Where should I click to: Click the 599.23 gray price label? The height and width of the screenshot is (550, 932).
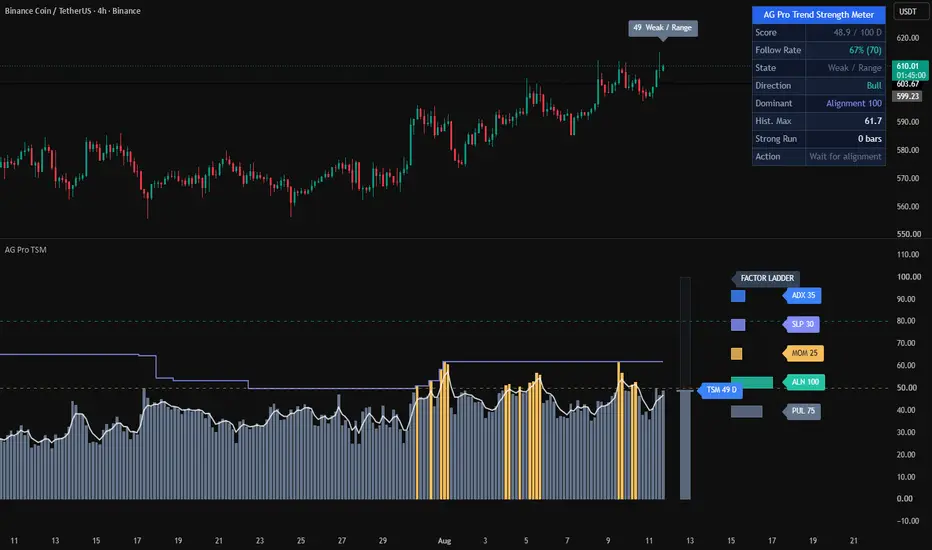point(907,96)
